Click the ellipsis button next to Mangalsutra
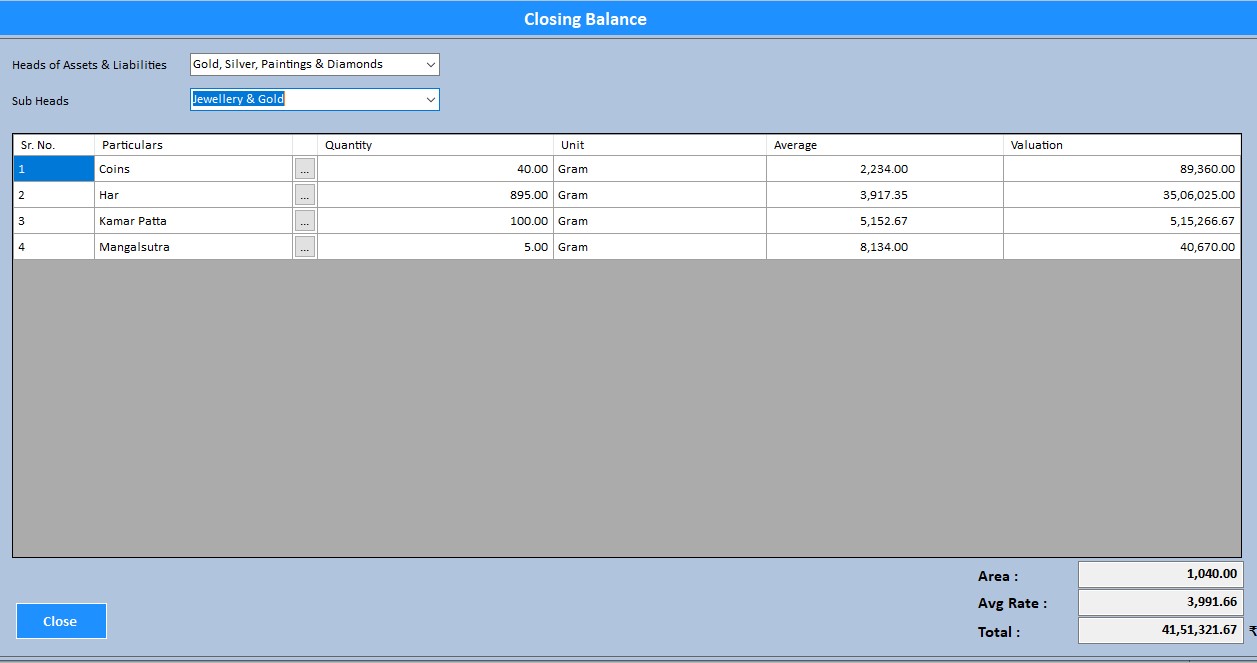1257x663 pixels. click(x=304, y=247)
